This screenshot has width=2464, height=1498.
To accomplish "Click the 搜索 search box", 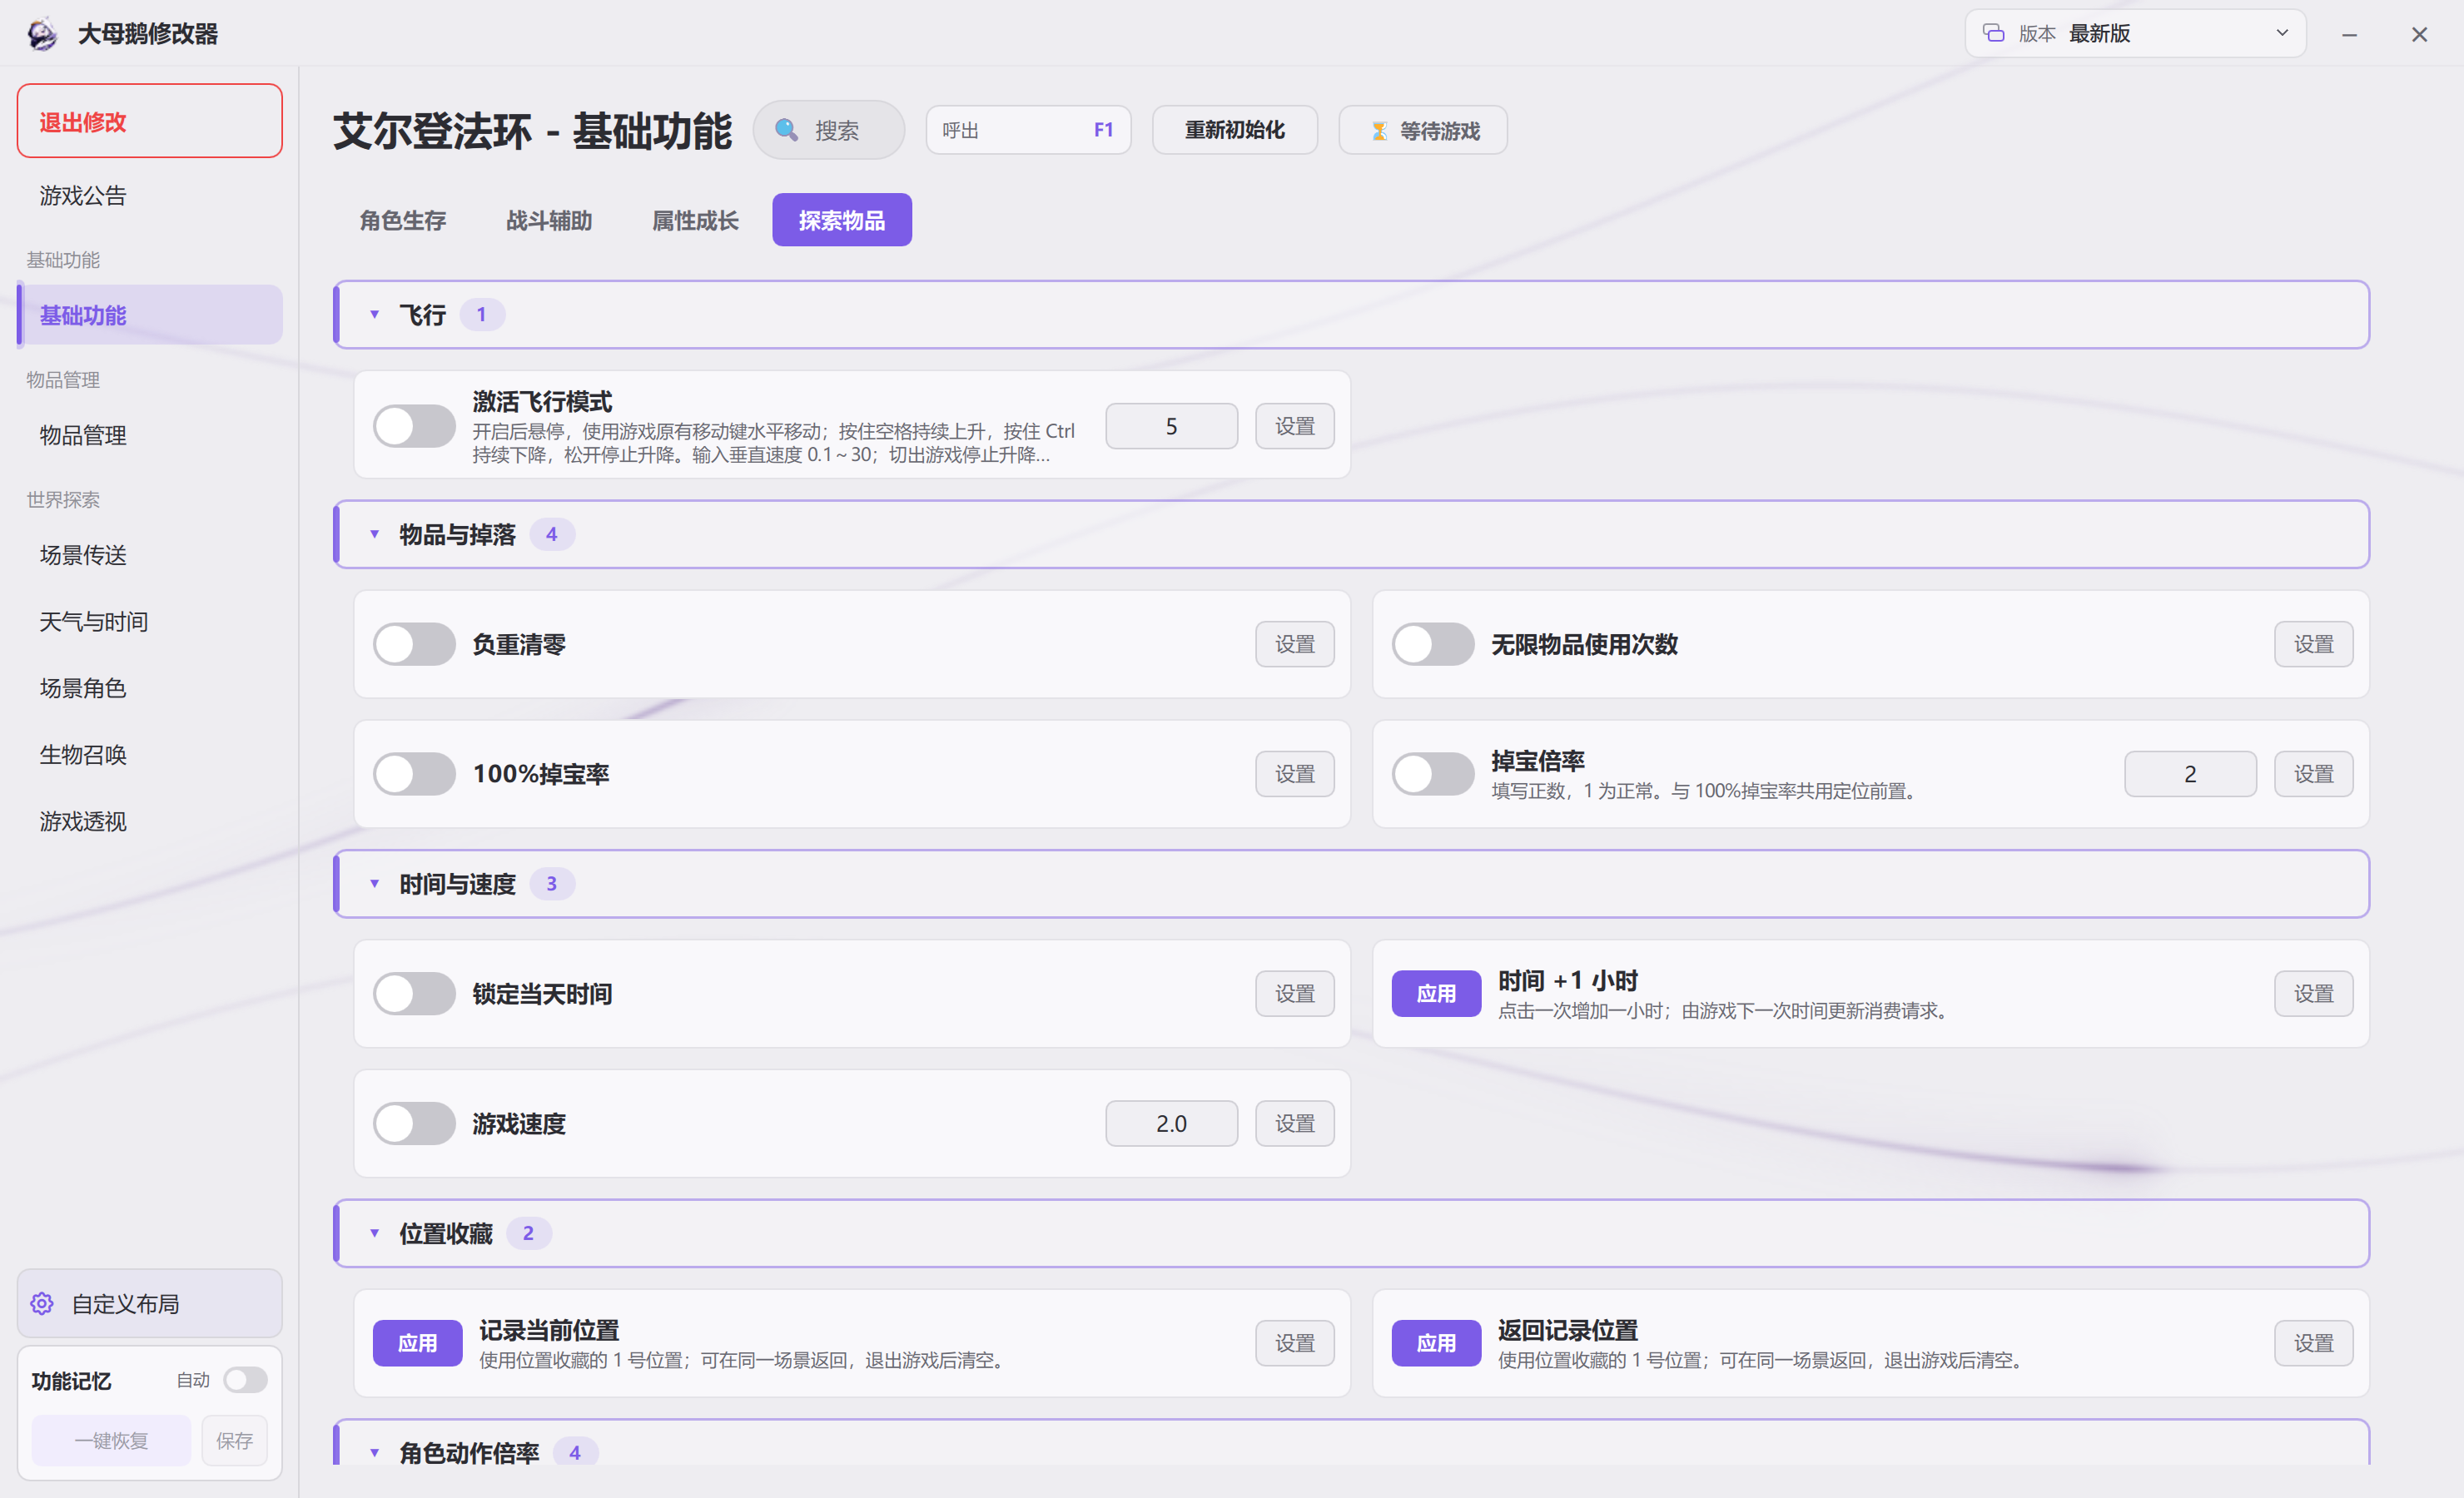I will tap(829, 130).
